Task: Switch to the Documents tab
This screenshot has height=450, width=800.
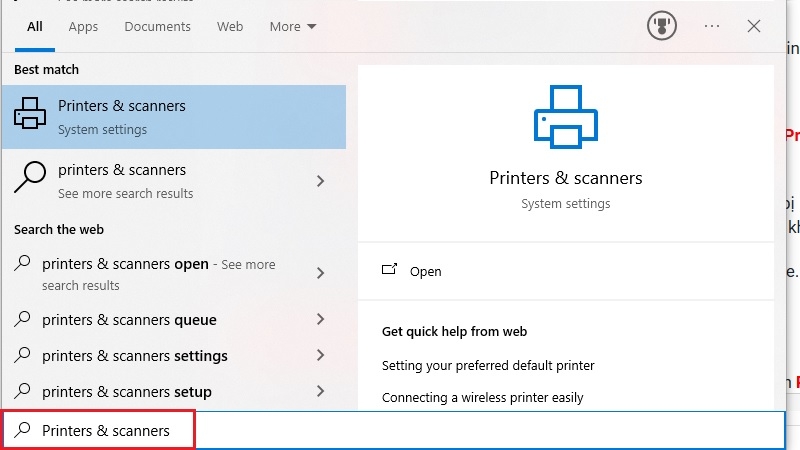Action: click(x=158, y=27)
